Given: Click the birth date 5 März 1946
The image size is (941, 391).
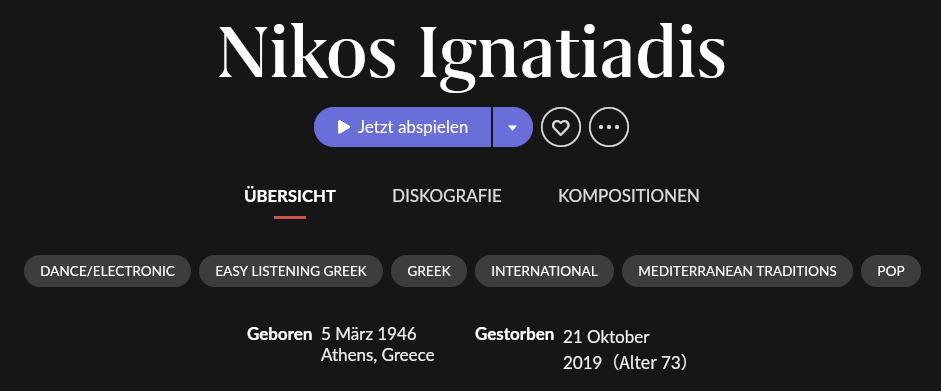Looking at the screenshot, I should point(368,334).
